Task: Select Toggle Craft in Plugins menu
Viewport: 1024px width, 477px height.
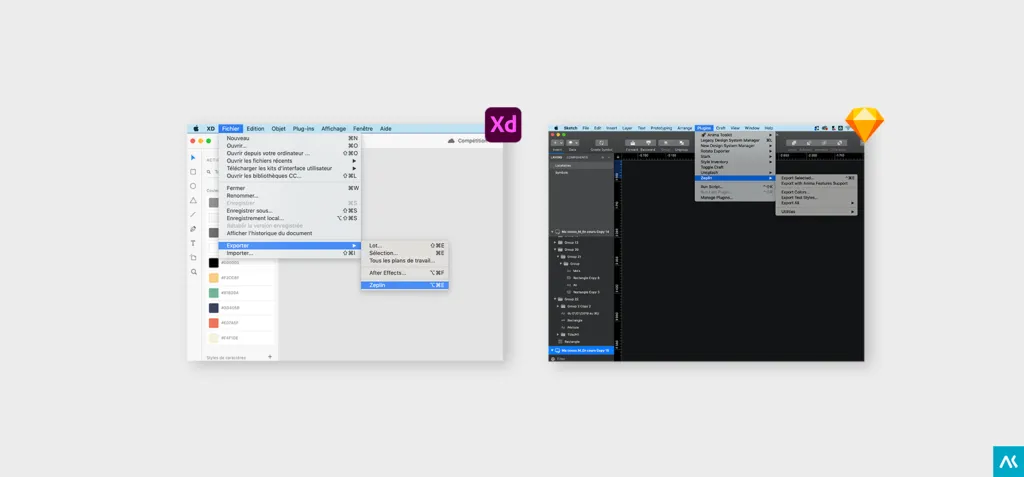Action: click(735, 167)
